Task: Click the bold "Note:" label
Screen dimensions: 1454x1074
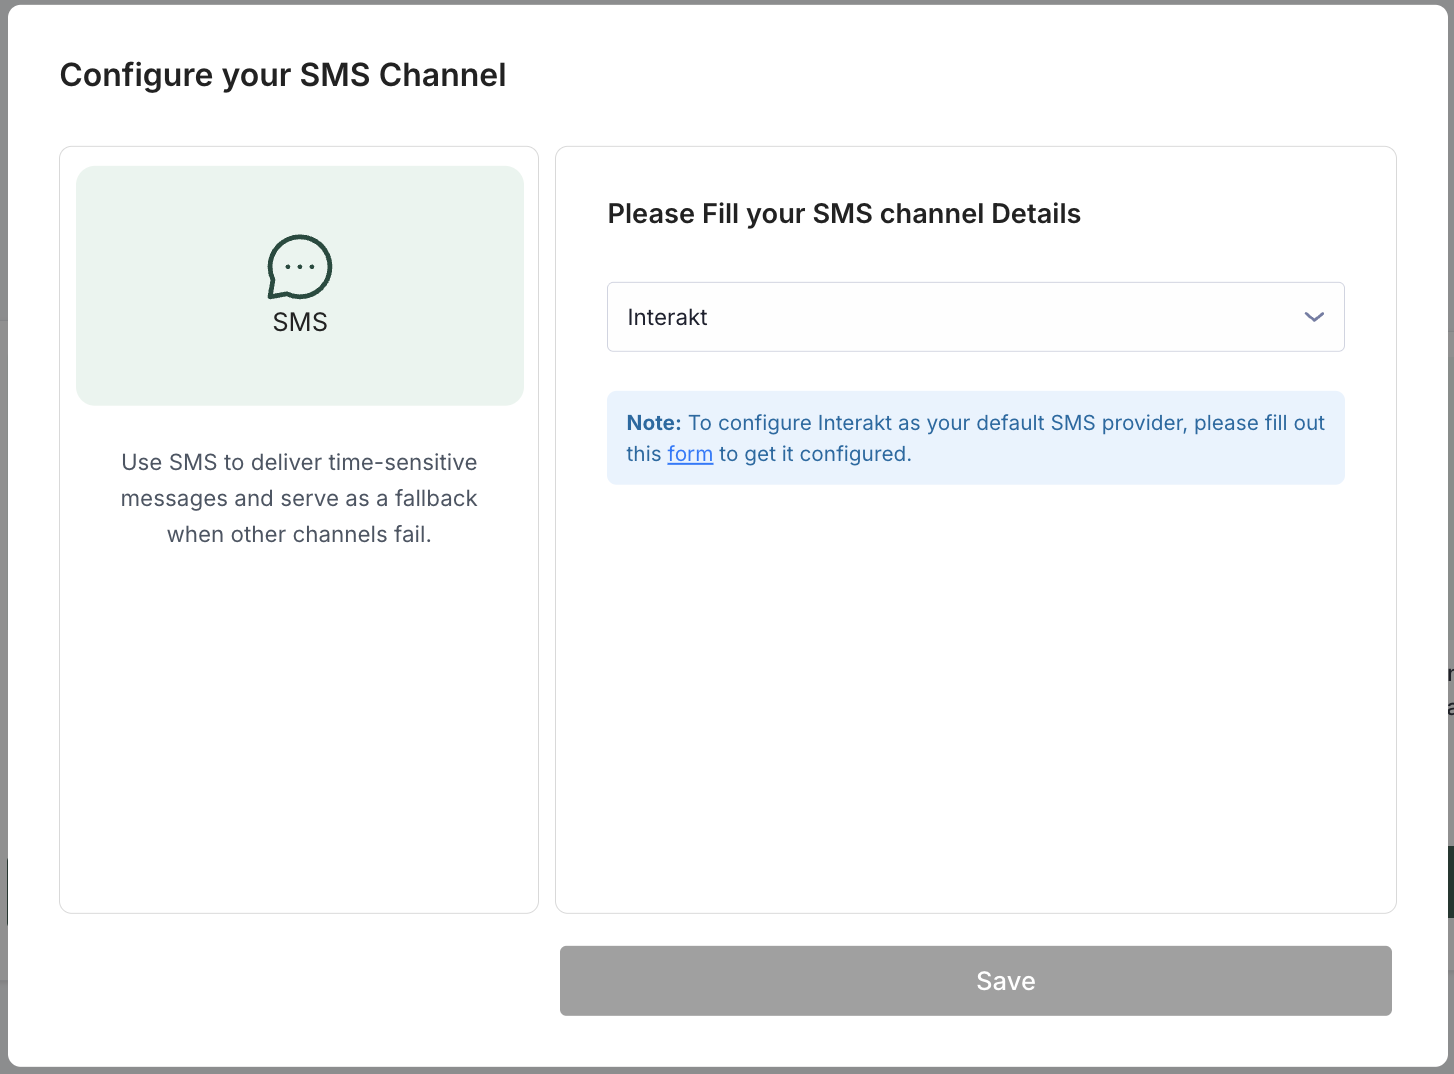Action: click(653, 423)
